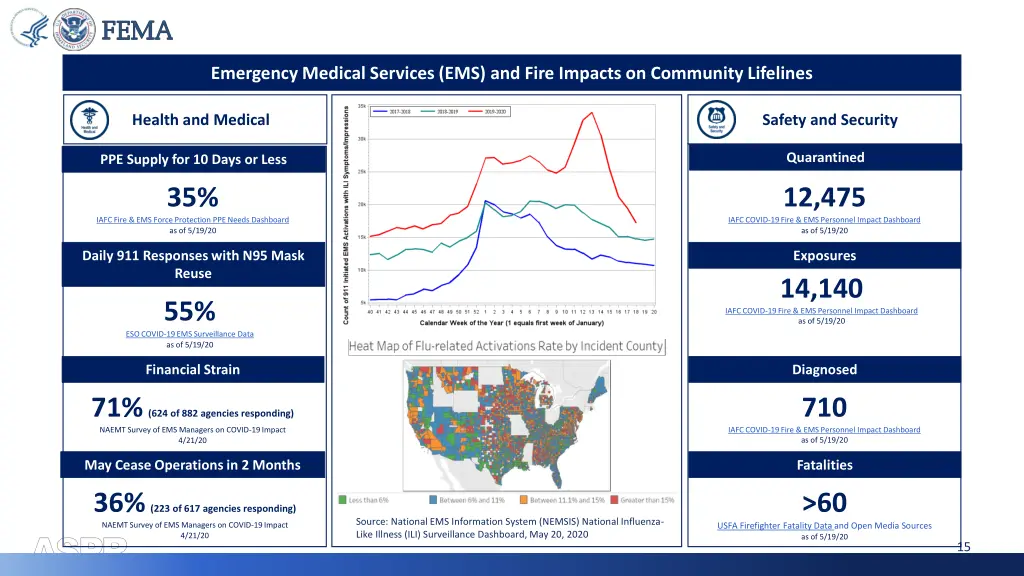1024x576 pixels.
Task: Select the May Cease Operations header
Action: pyautogui.click(x=193, y=464)
